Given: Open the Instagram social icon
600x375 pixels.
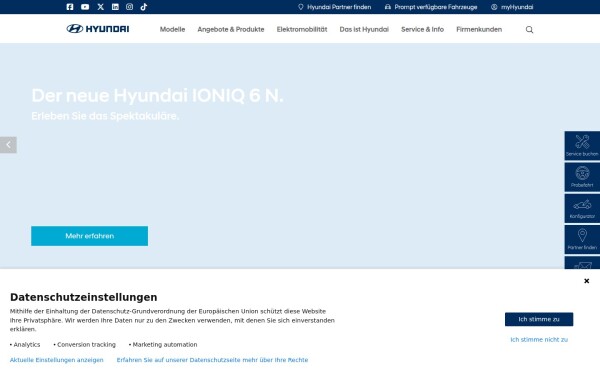Looking at the screenshot, I should (129, 7).
